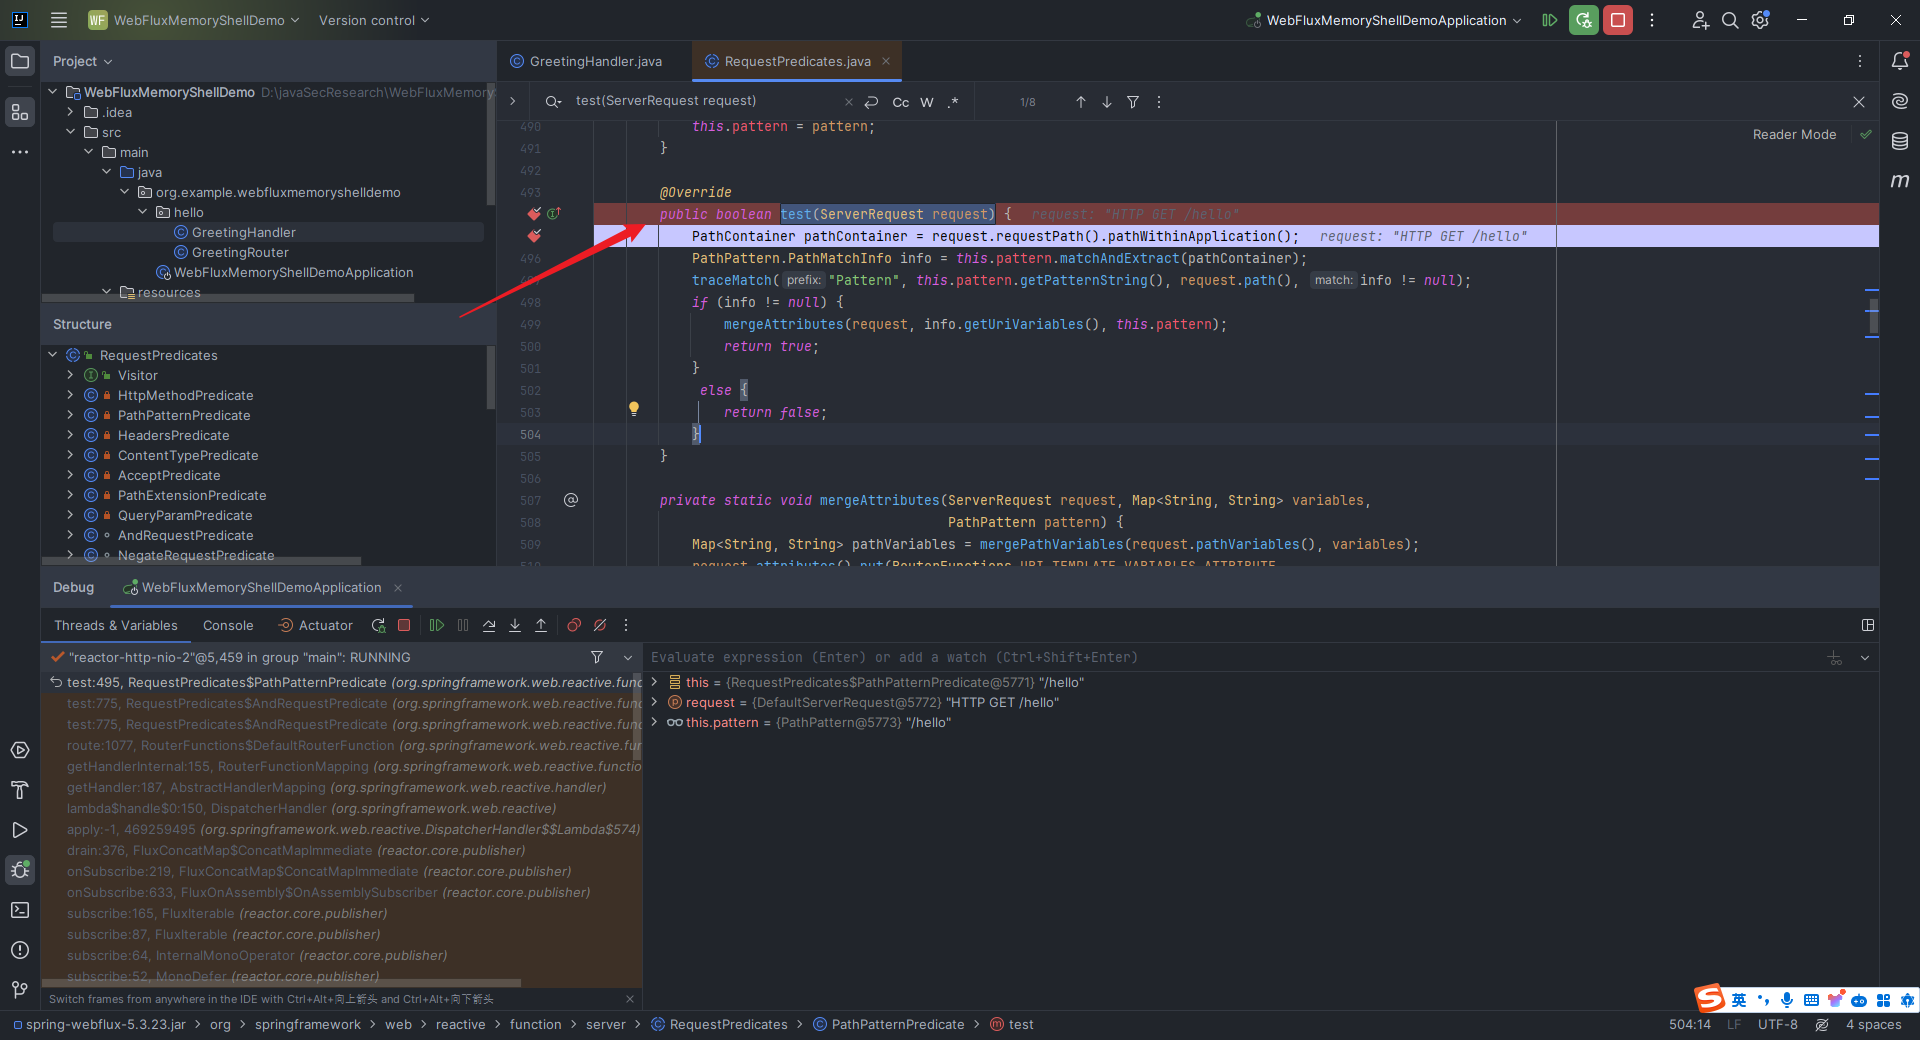Open the main hamburger menu
The width and height of the screenshot is (1920, 1040).
click(59, 20)
